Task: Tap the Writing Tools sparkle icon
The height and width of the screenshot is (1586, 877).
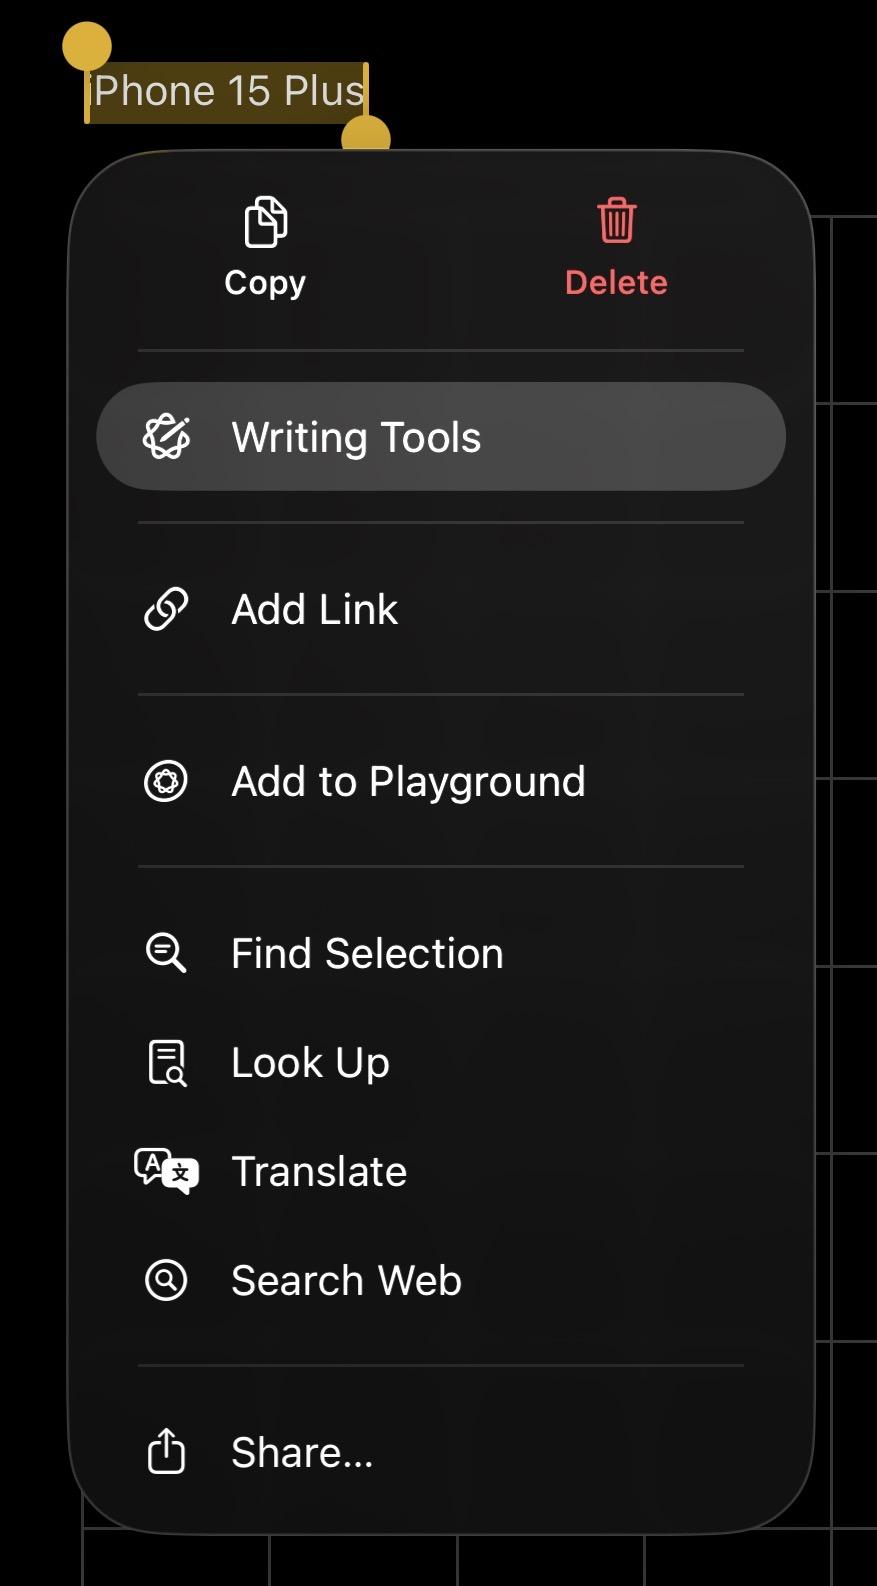Action: [166, 437]
